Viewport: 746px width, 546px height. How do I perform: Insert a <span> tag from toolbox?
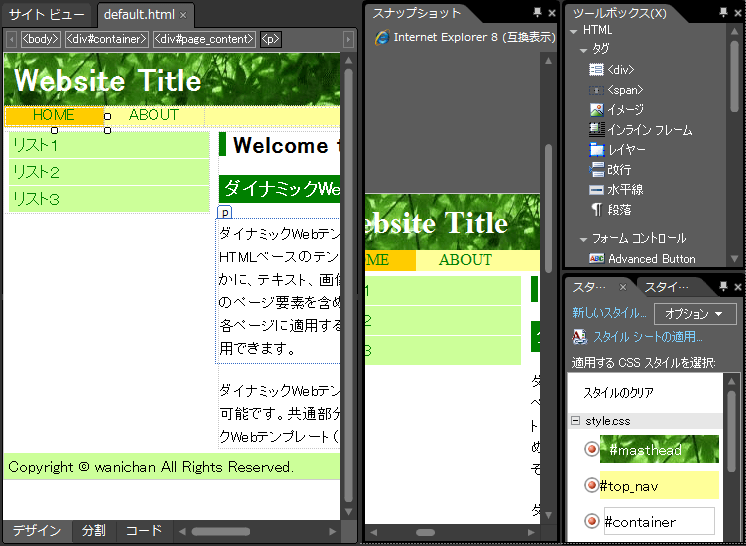616,90
